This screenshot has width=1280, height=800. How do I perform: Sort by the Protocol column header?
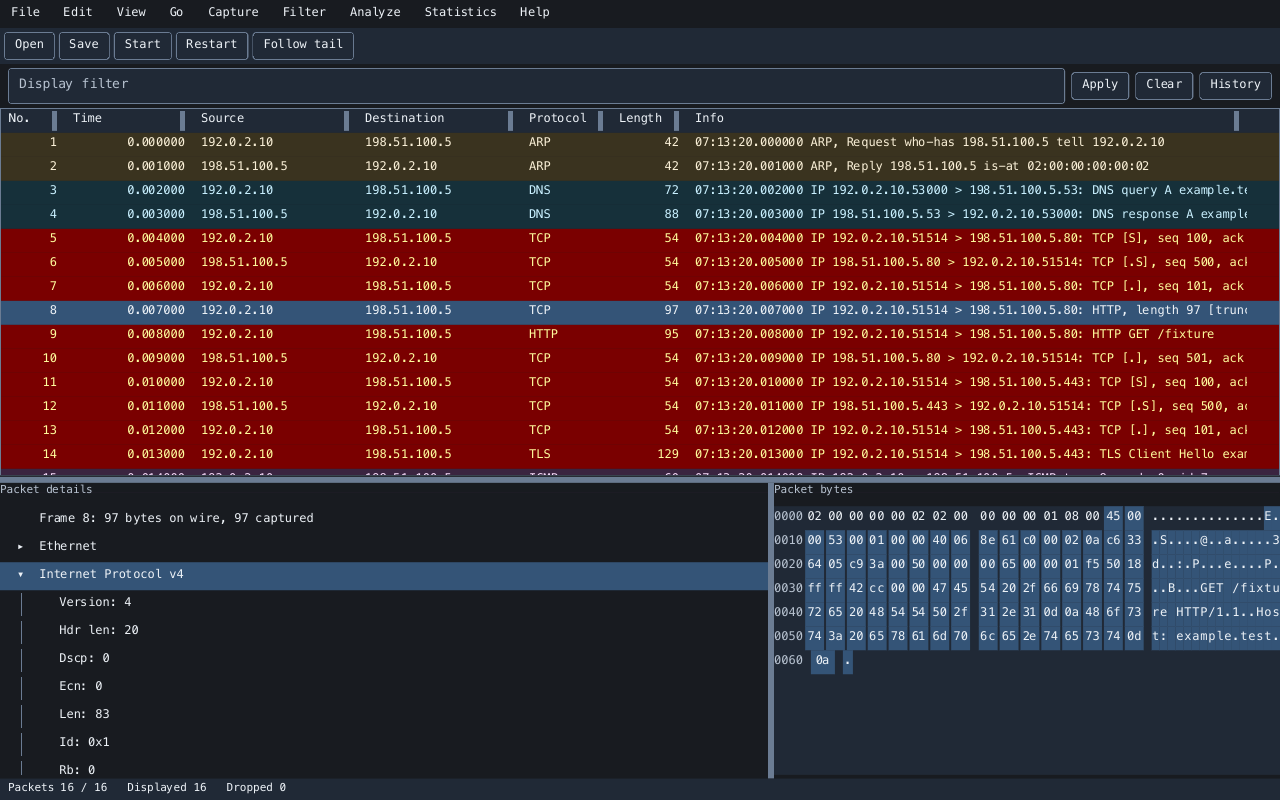tap(557, 118)
